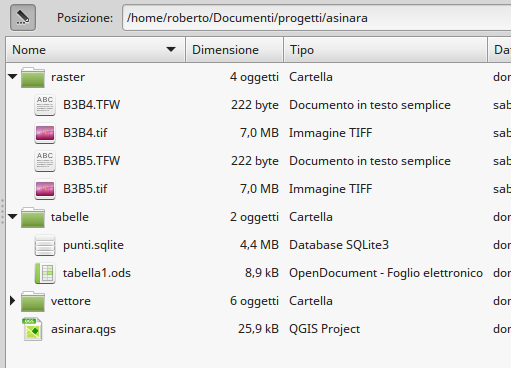
Task: Select the B3B4.tif image thumbnail icon
Action: tap(45, 133)
